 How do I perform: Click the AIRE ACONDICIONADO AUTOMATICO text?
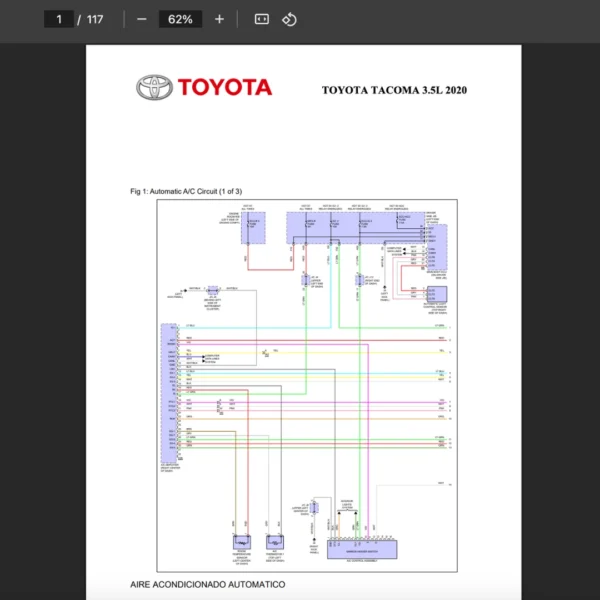[x=207, y=584]
